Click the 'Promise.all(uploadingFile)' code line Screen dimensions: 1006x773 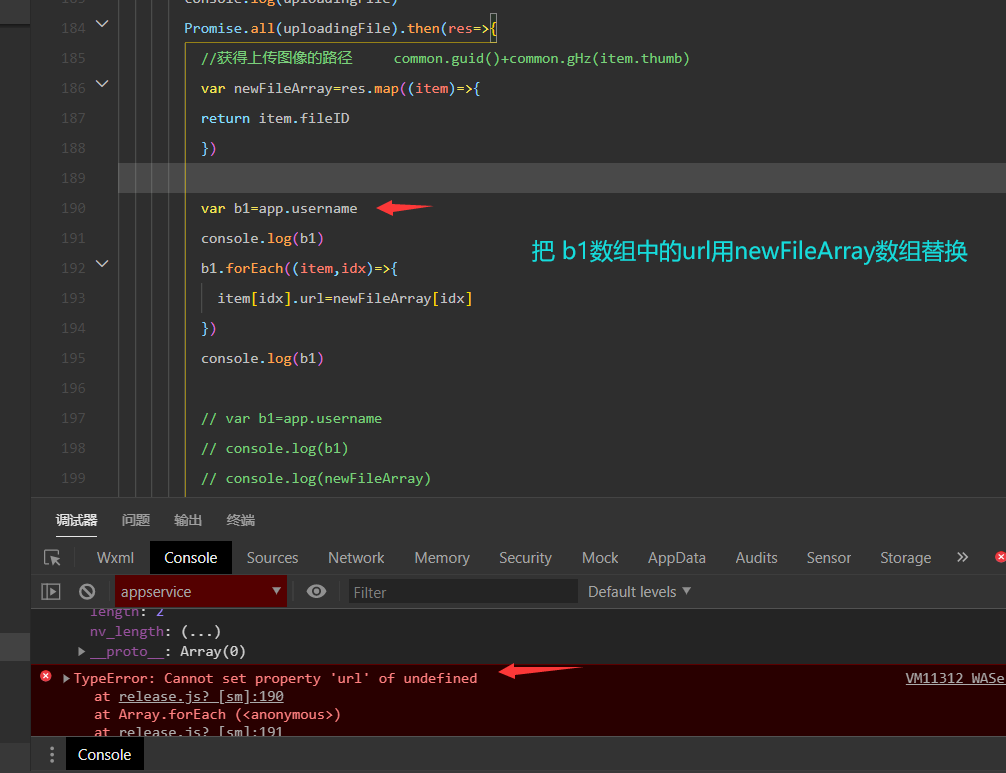(x=341, y=28)
